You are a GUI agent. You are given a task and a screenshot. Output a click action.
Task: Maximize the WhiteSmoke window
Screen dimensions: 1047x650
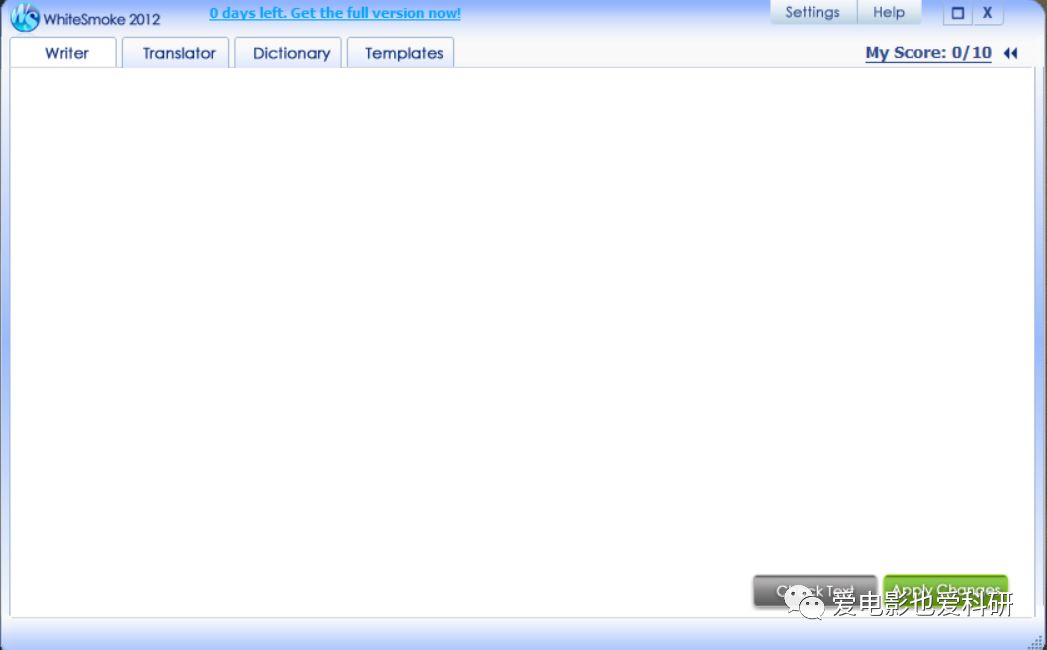(958, 13)
